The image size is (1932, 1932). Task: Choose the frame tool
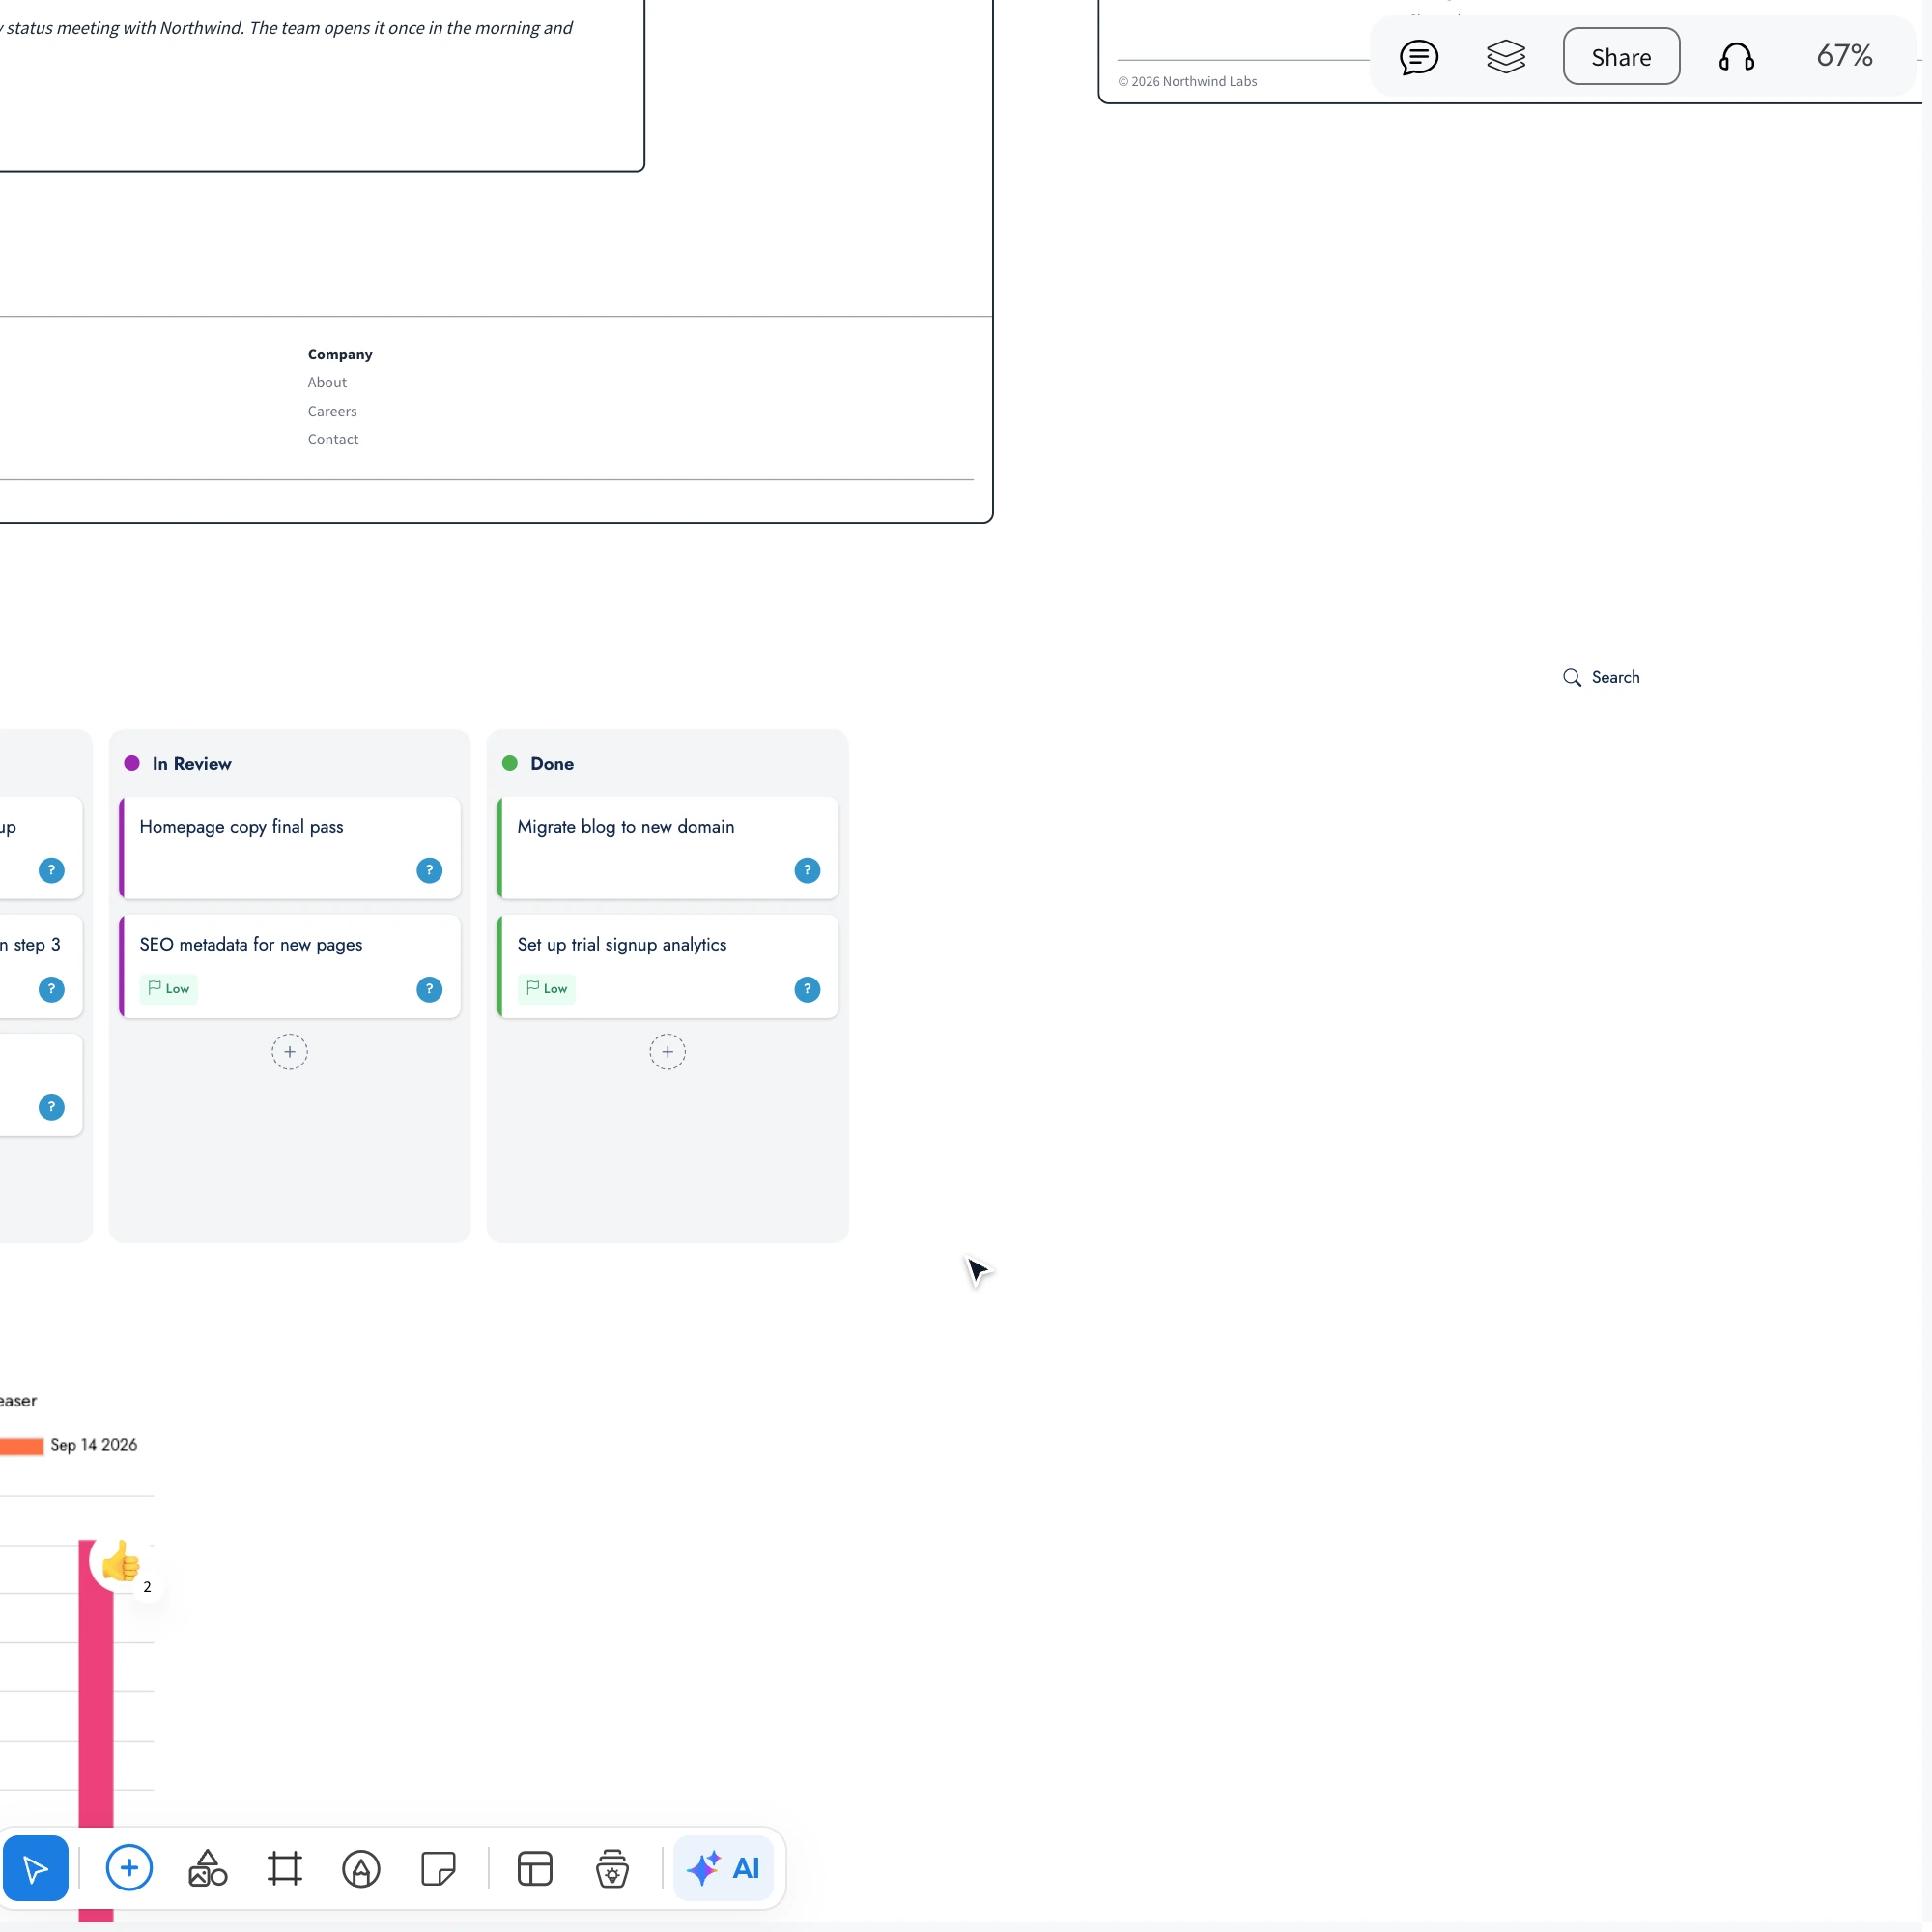pos(285,1868)
